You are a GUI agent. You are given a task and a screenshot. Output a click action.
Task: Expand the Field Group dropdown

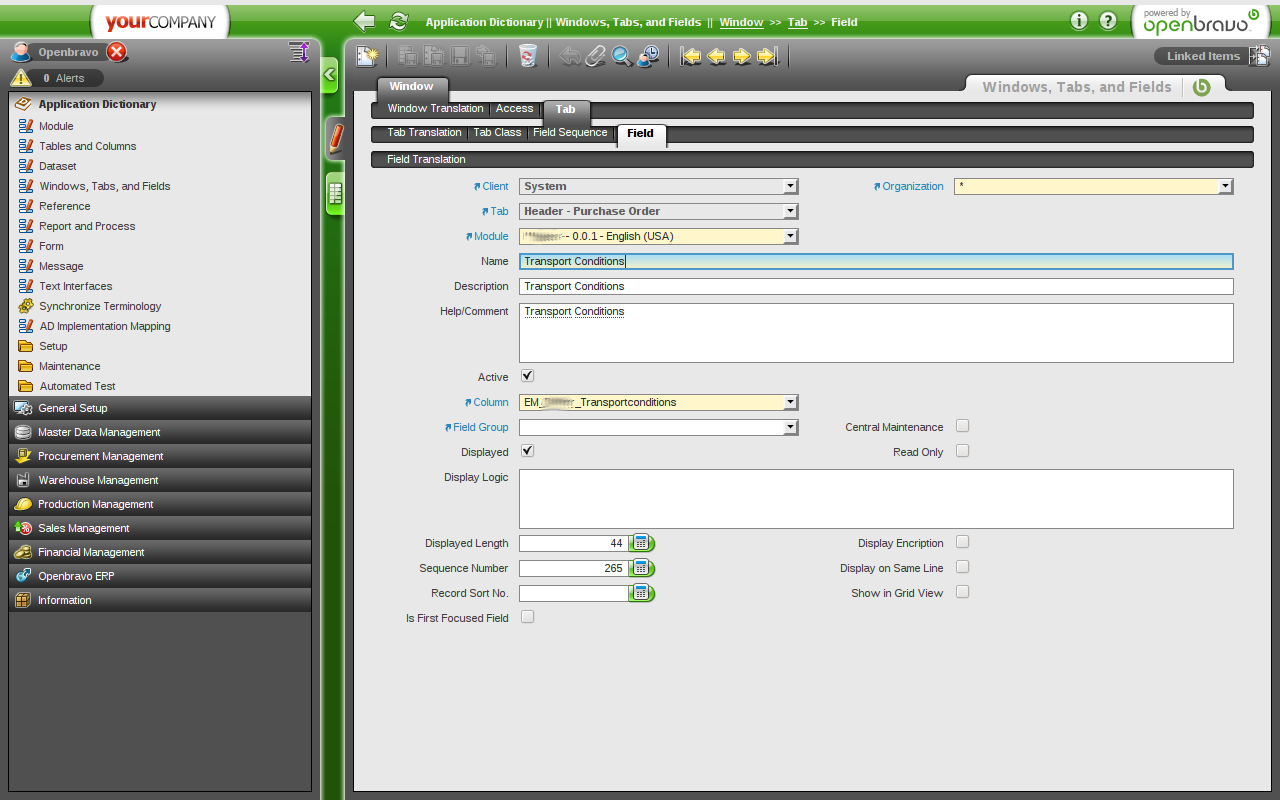pyautogui.click(x=790, y=427)
